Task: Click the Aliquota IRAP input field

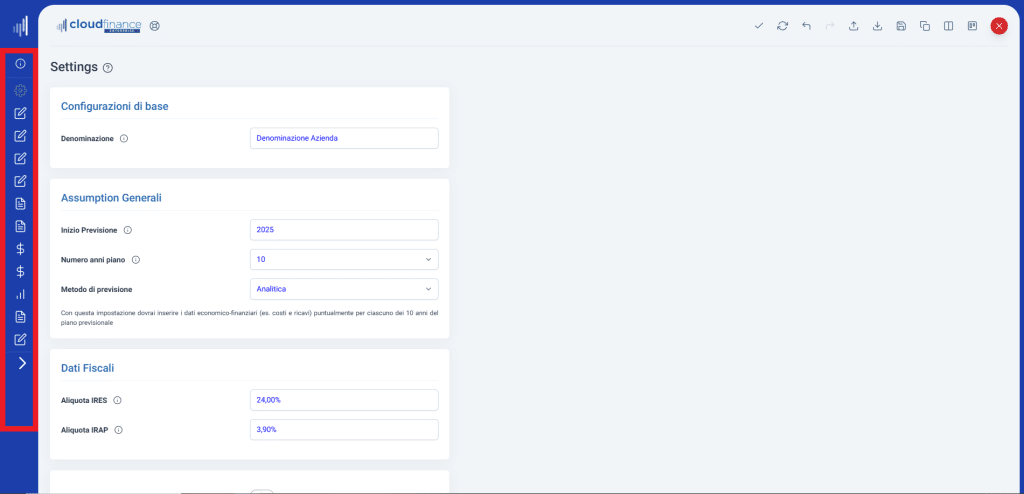Action: click(x=344, y=430)
